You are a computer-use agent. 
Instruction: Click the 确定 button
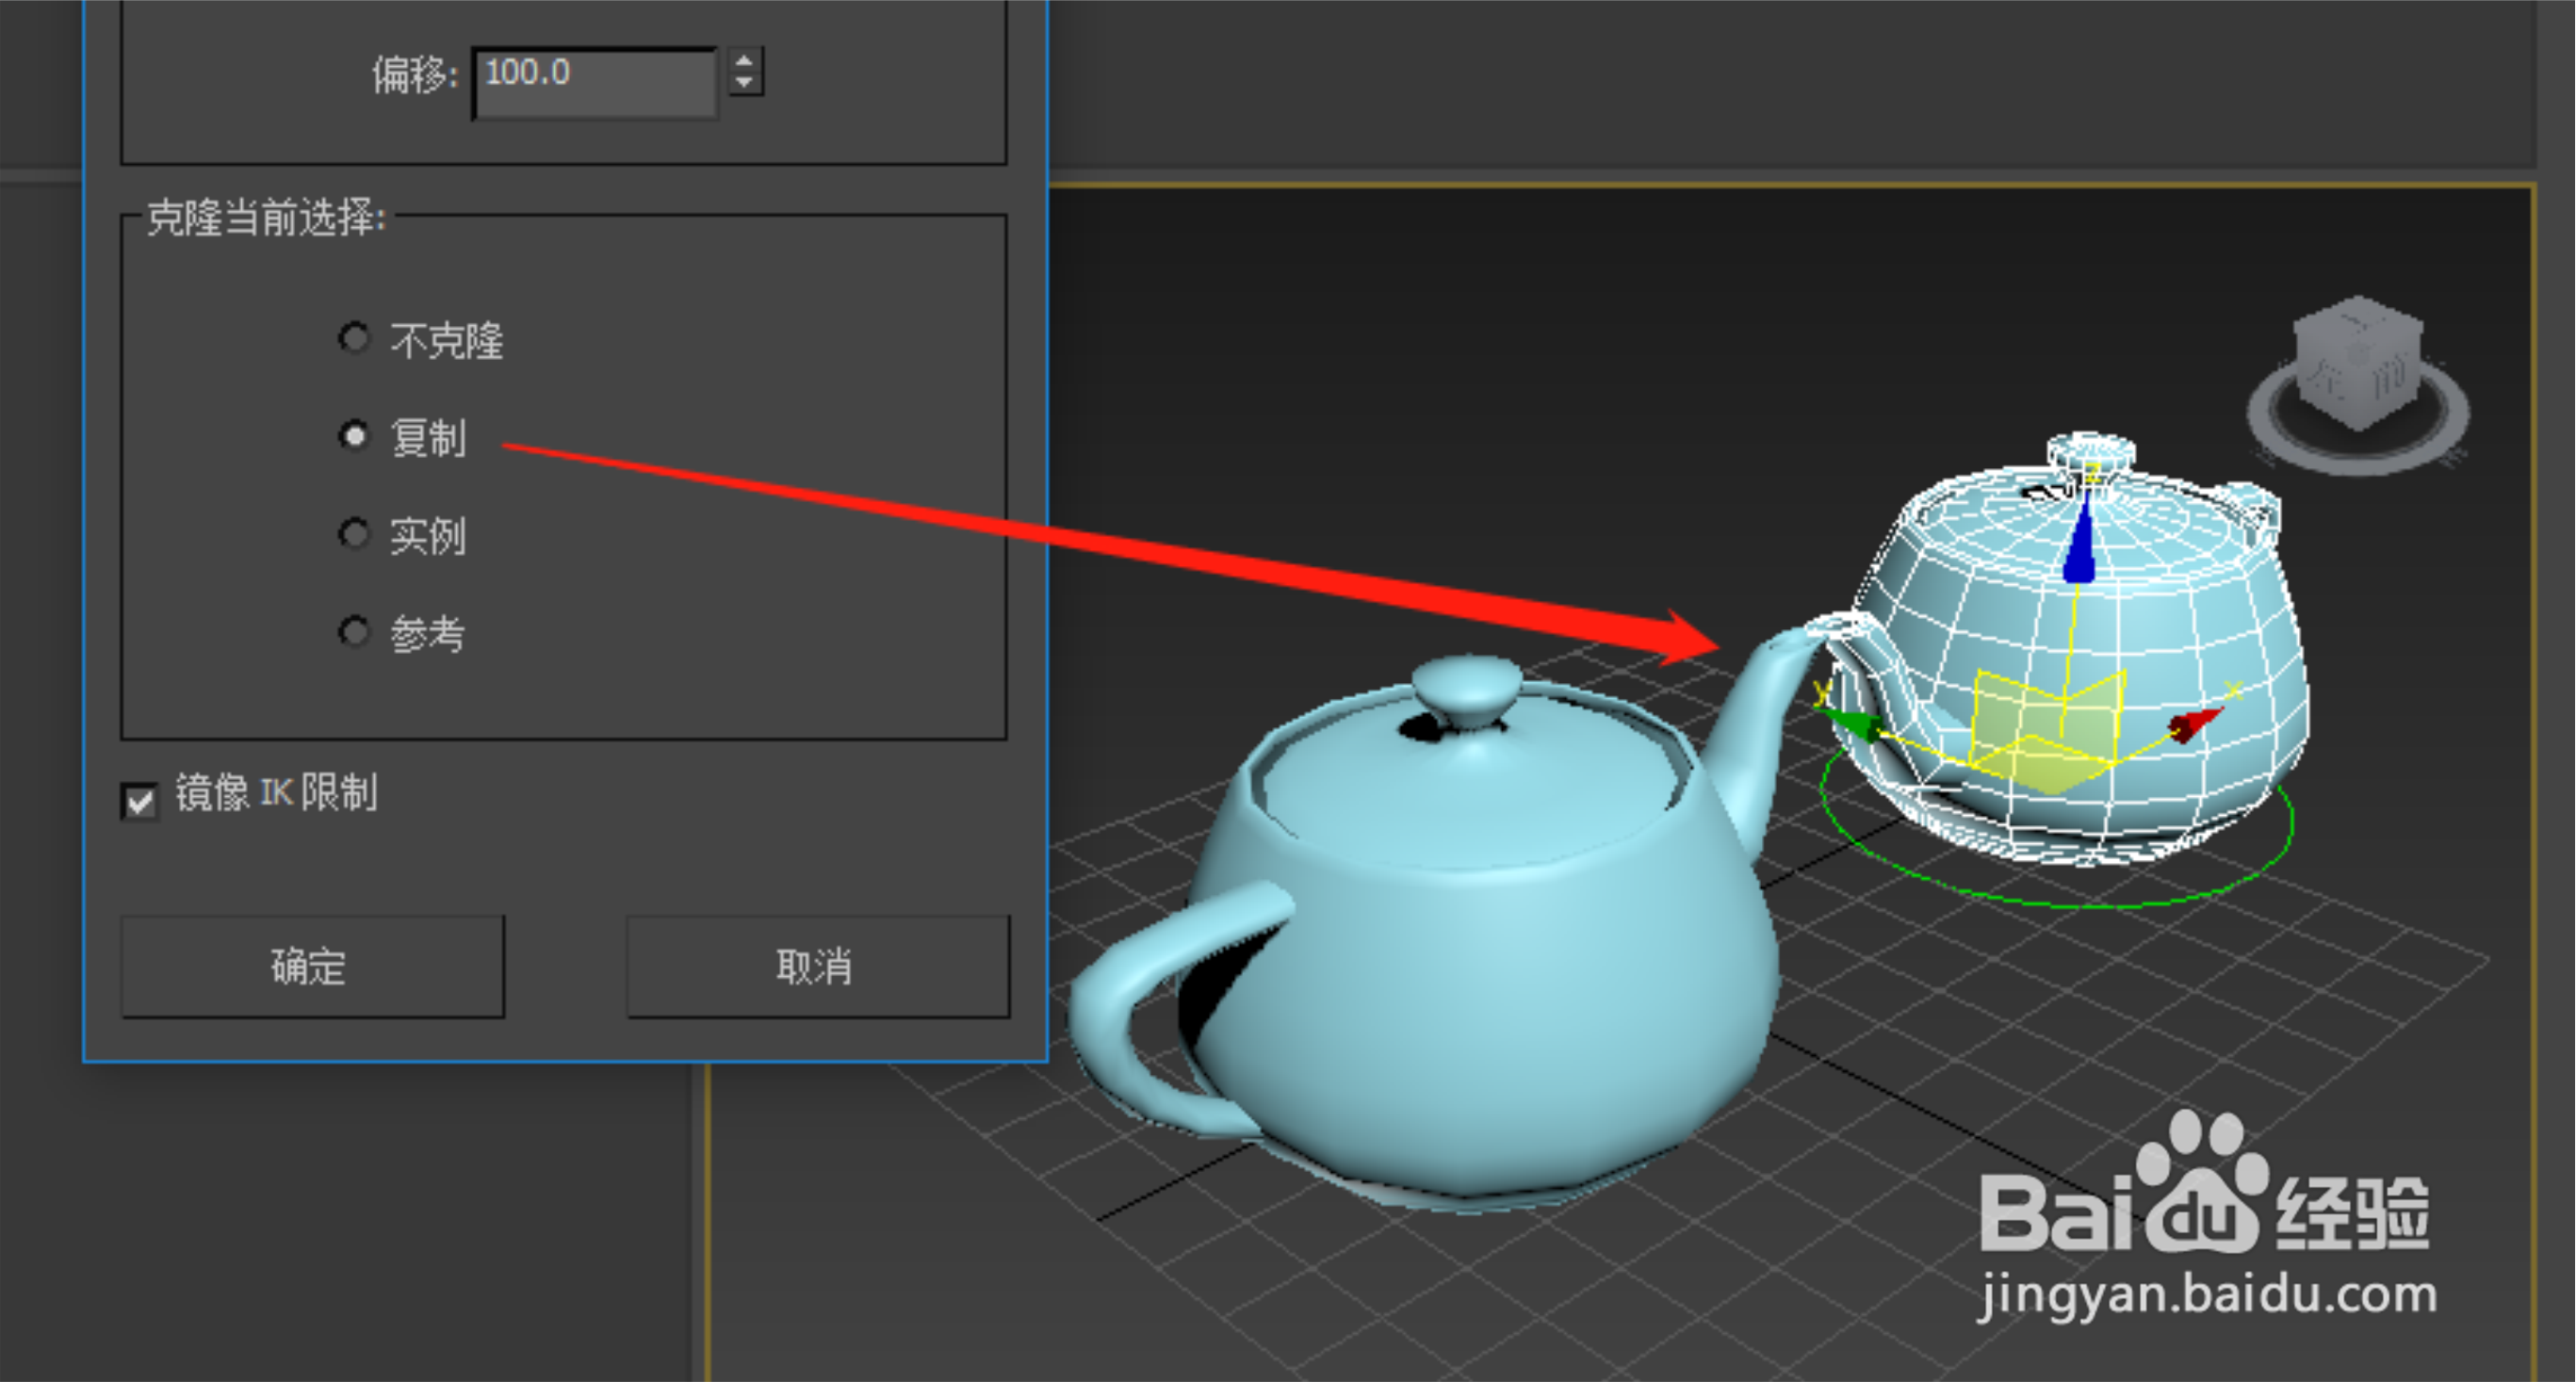[x=312, y=967]
